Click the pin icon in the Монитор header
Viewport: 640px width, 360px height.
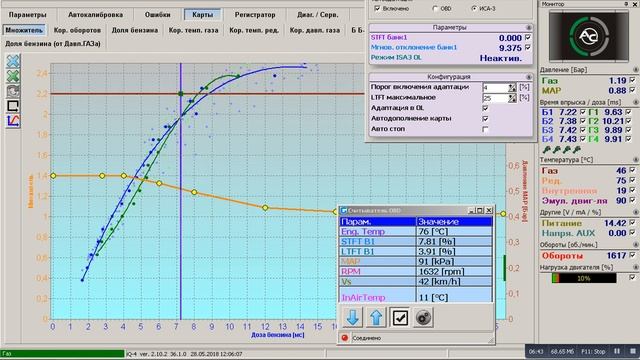[626, 4]
